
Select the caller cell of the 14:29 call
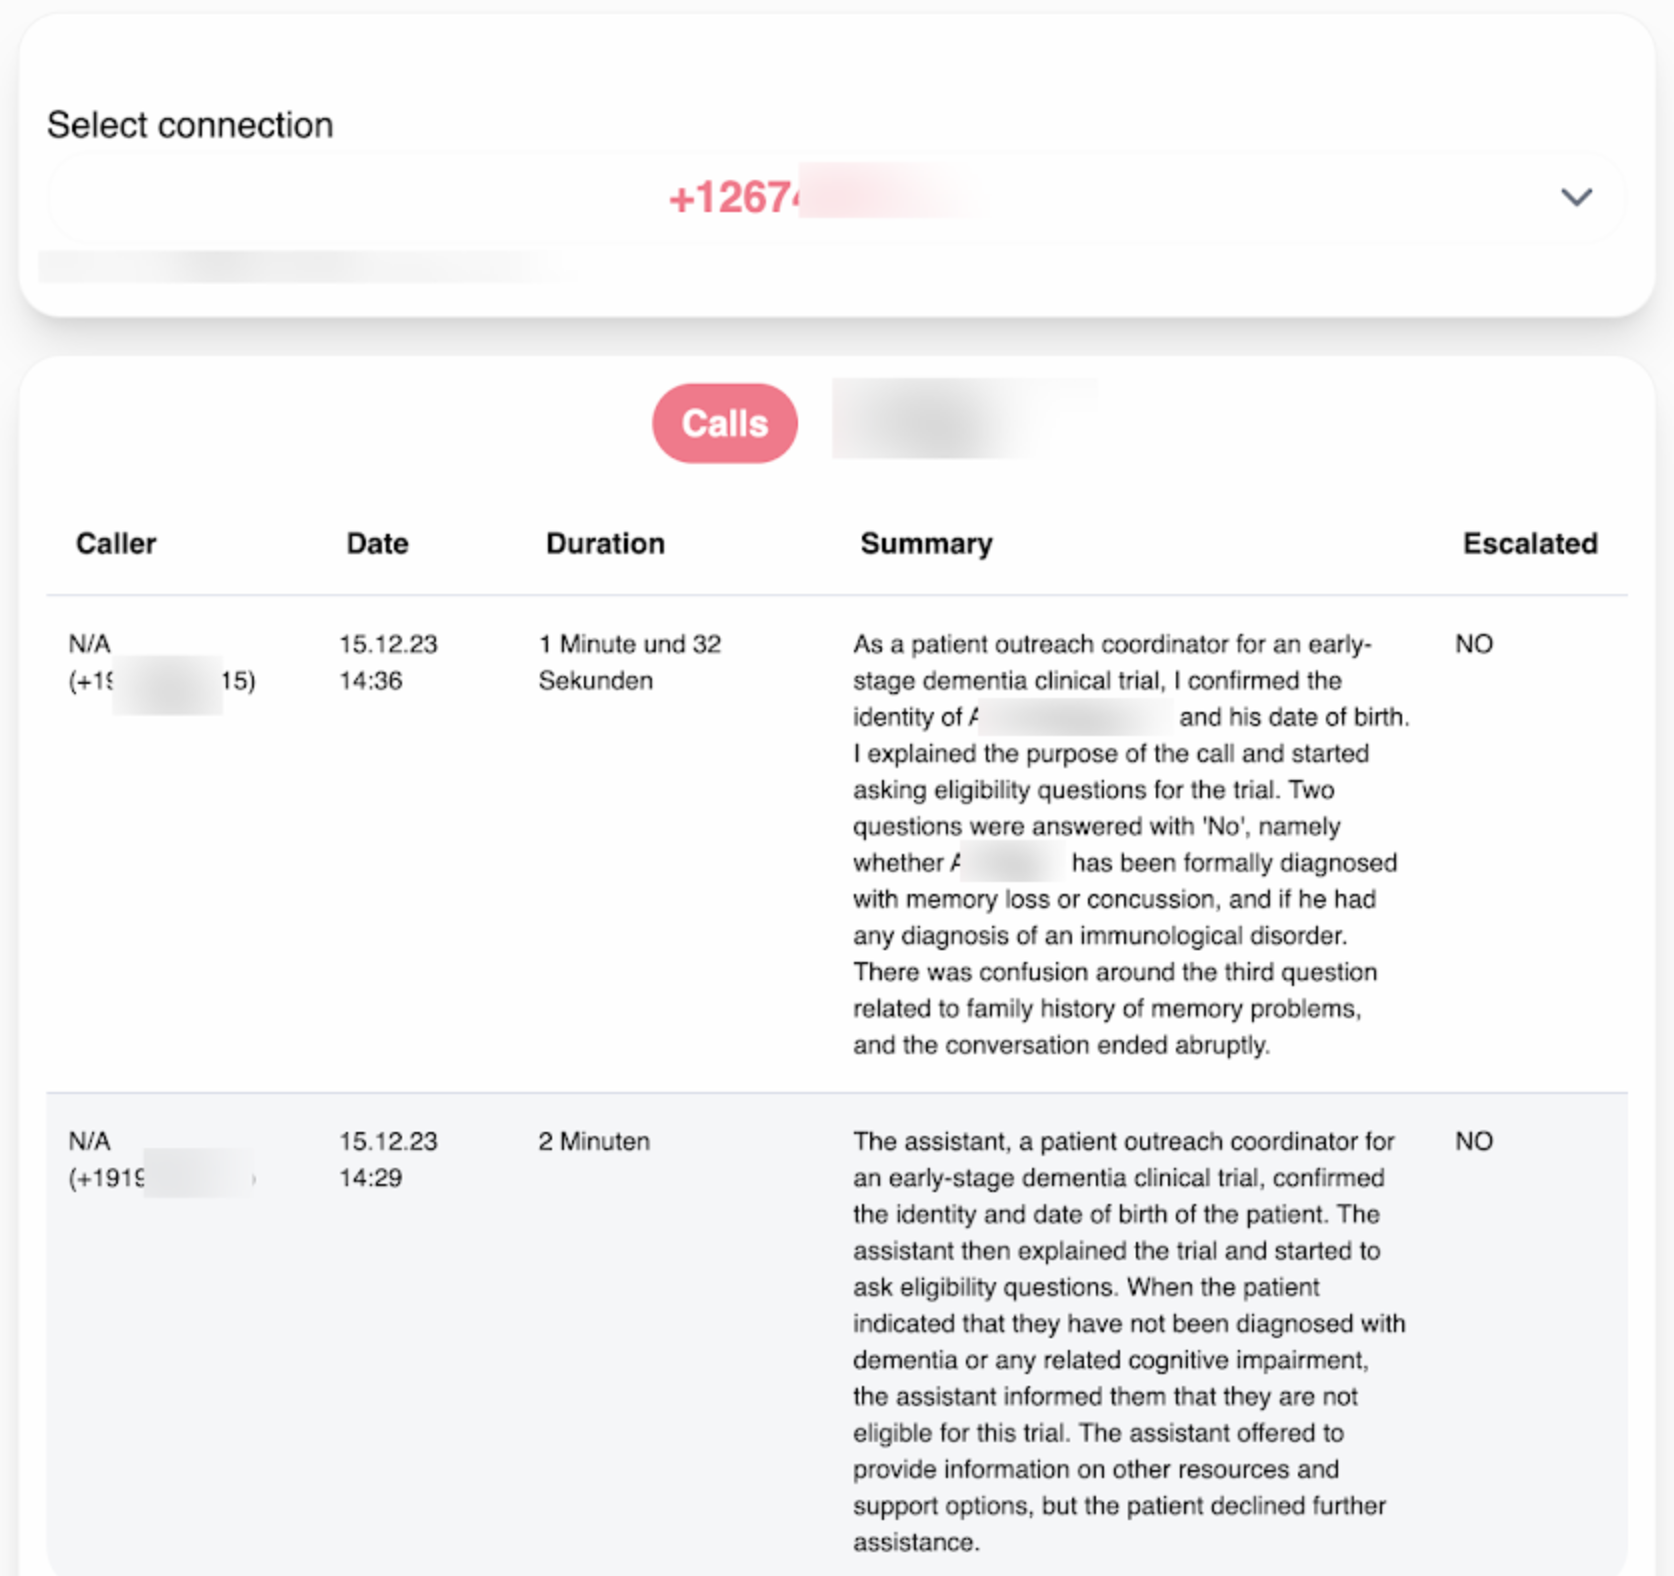pyautogui.click(x=161, y=1160)
